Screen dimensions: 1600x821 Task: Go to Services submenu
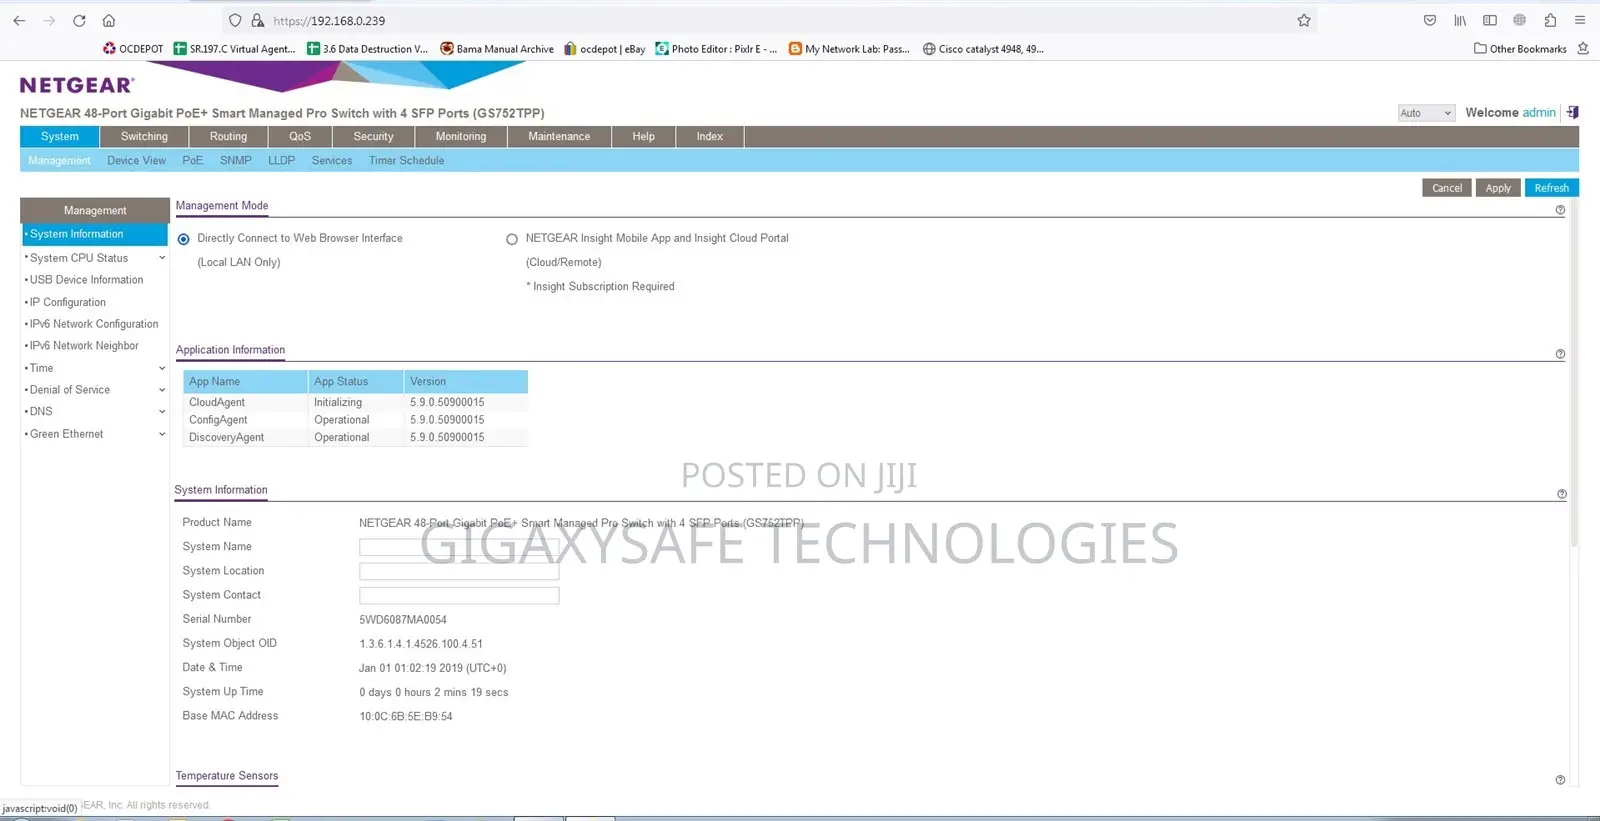tap(332, 160)
